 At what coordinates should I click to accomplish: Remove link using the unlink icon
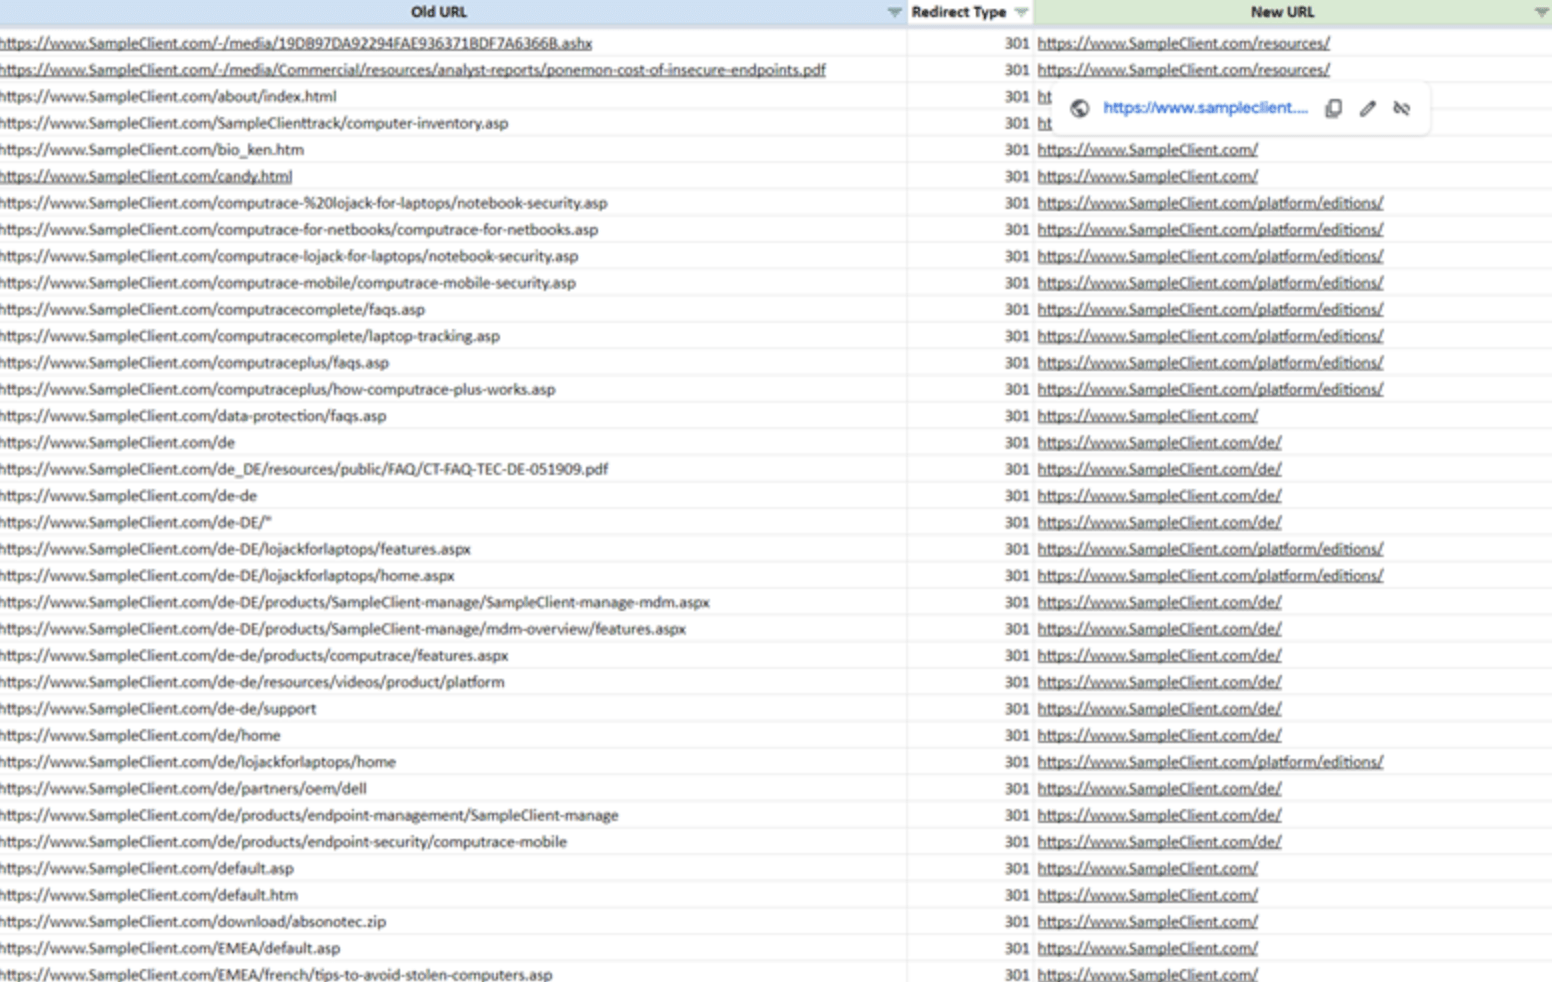coord(1401,108)
